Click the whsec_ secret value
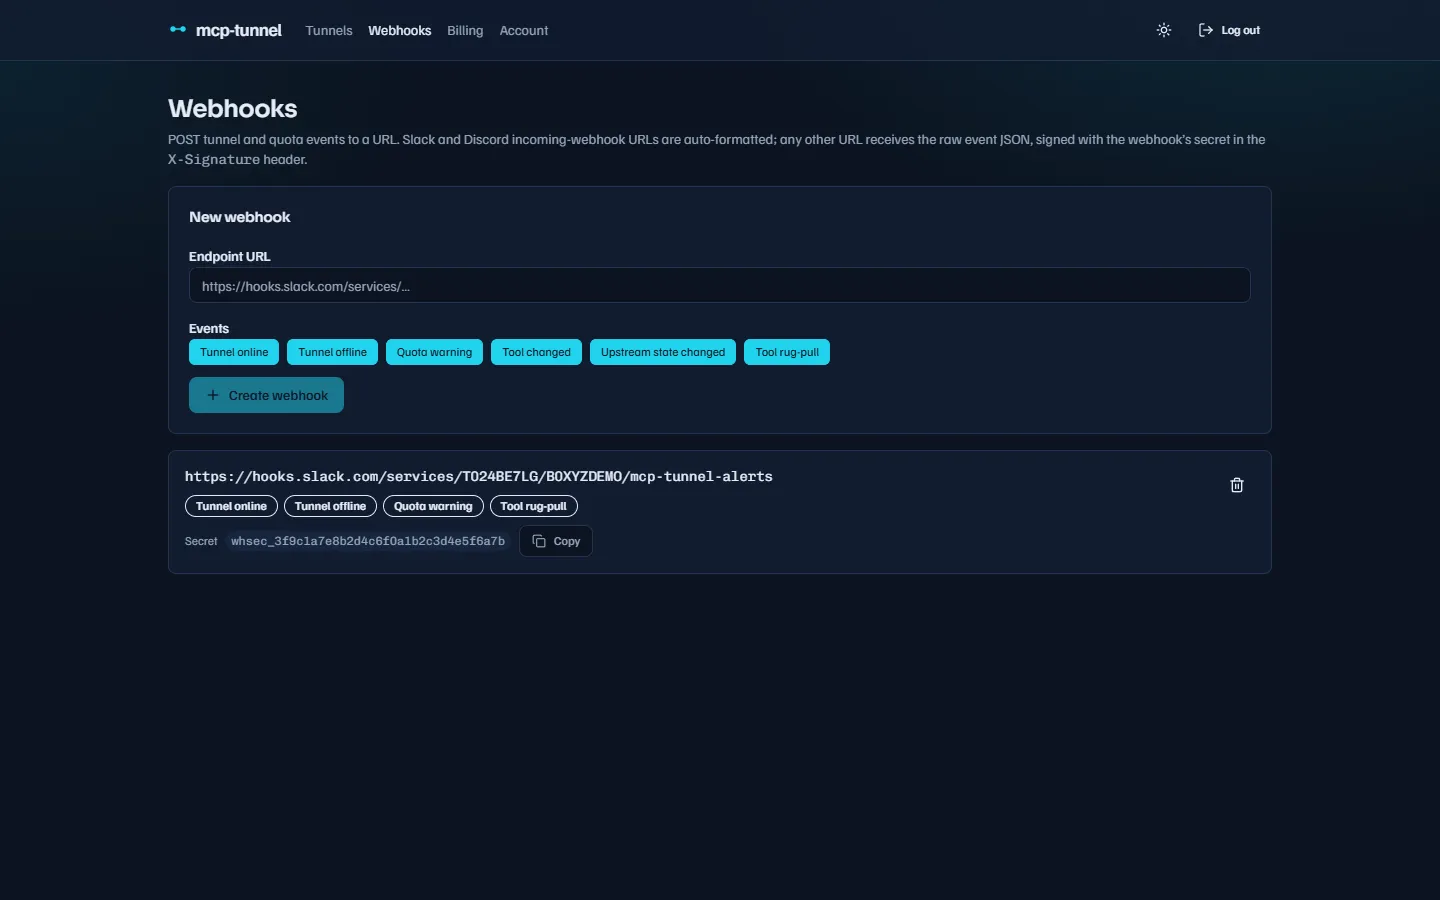Image resolution: width=1440 pixels, height=900 pixels. (368, 541)
